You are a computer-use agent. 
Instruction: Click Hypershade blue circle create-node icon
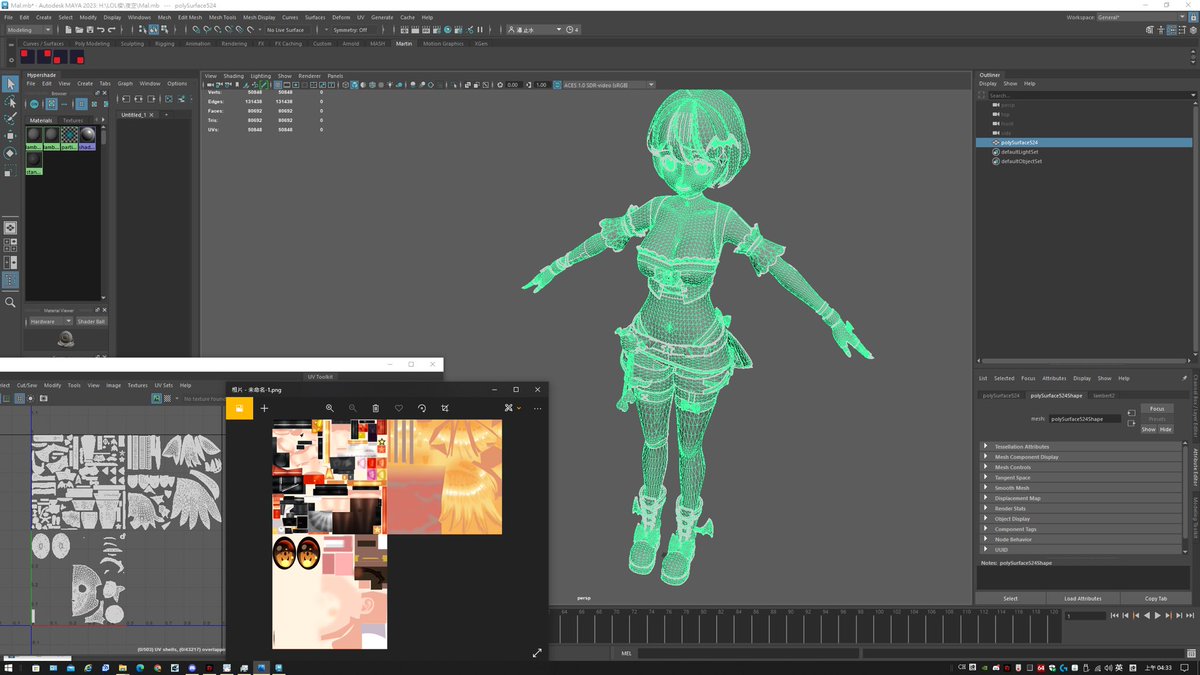tap(34, 104)
